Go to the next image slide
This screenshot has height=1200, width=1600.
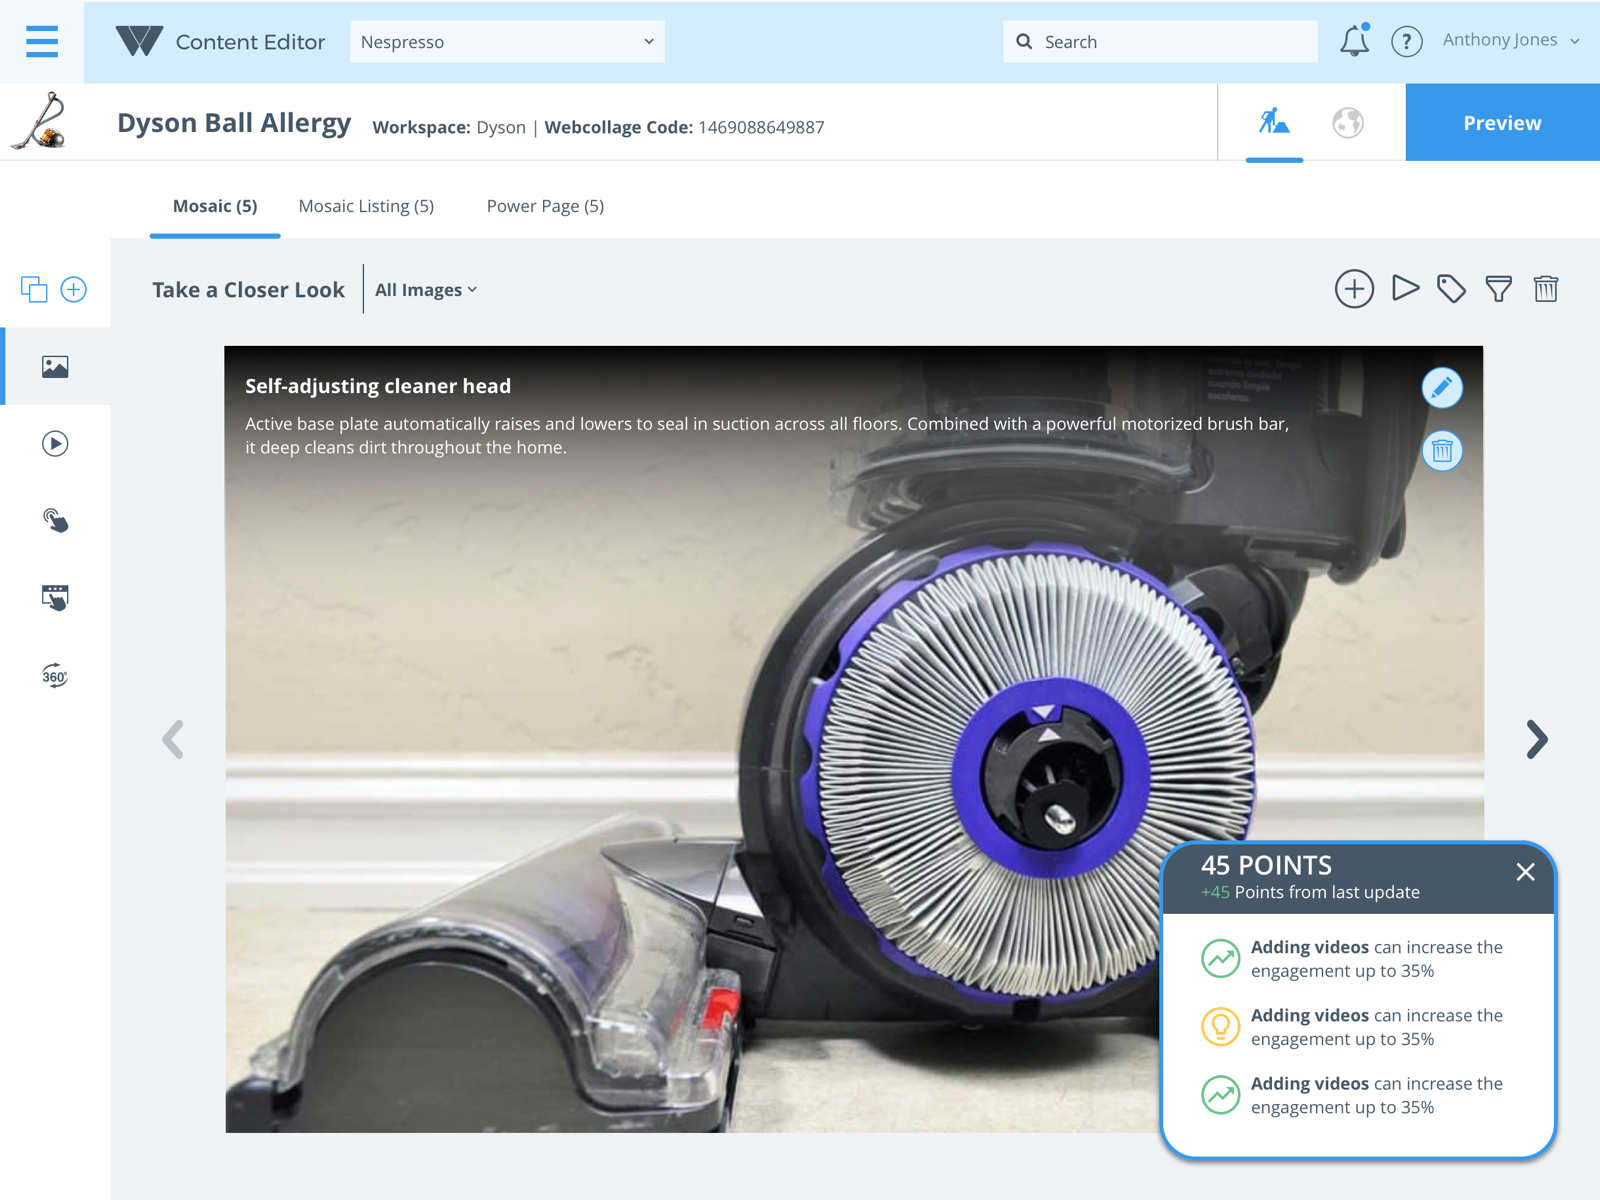[1536, 740]
